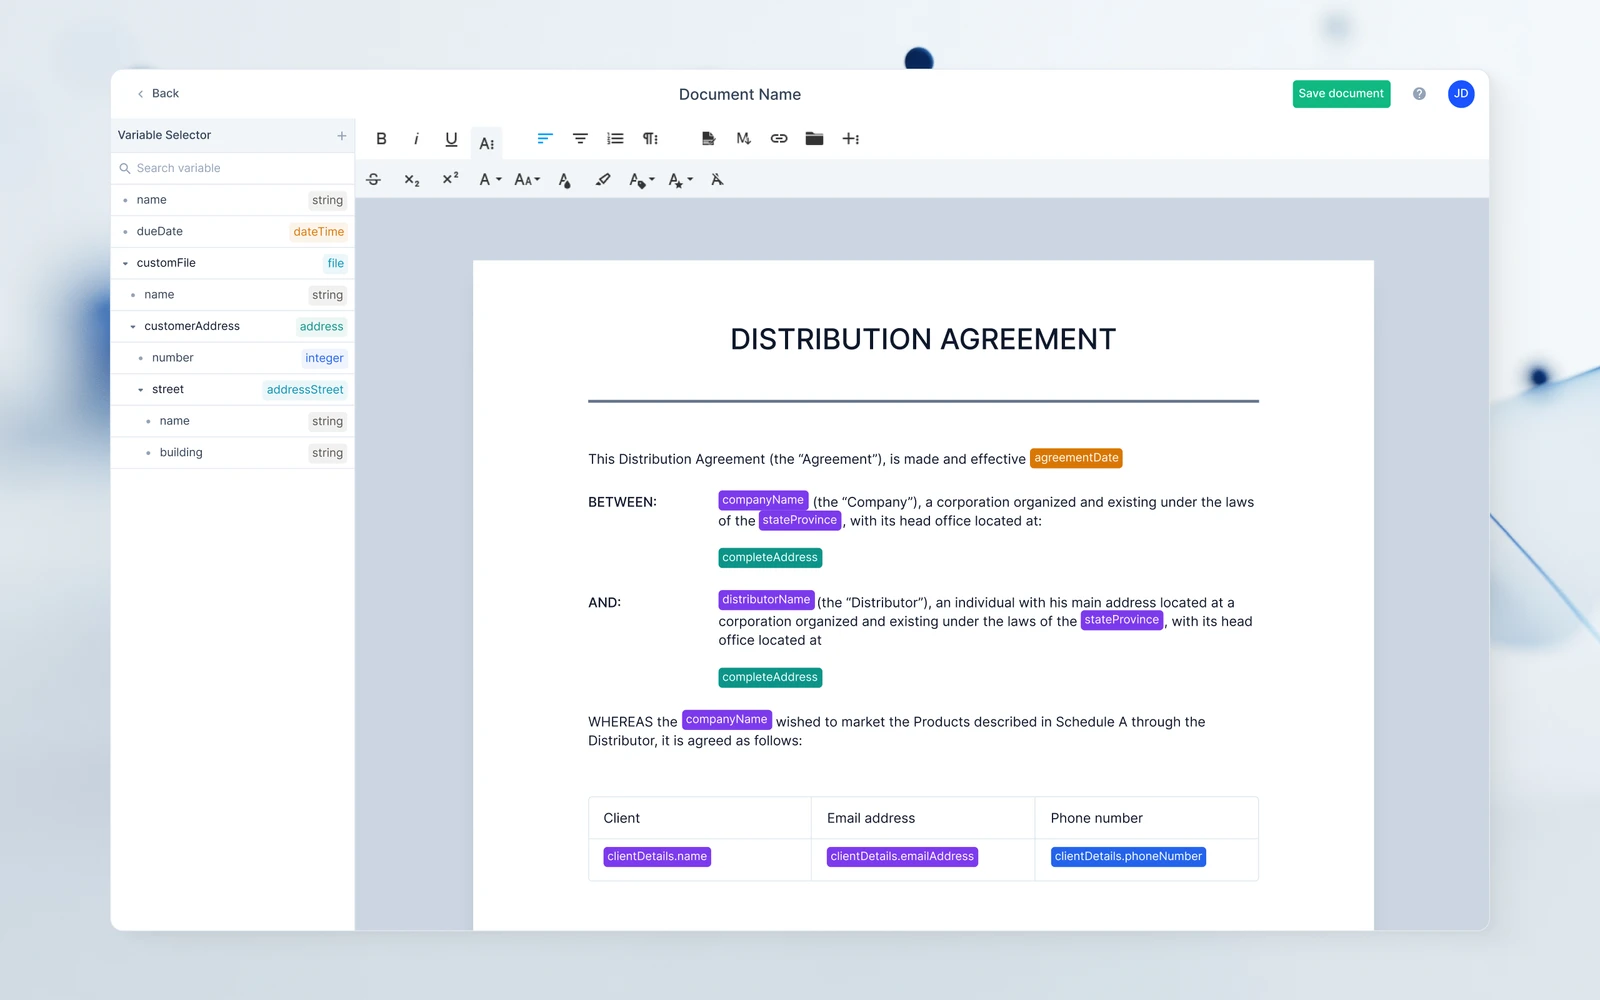Screen dimensions: 1600x1000
Task: Toggle bold formatting
Action: coord(381,139)
